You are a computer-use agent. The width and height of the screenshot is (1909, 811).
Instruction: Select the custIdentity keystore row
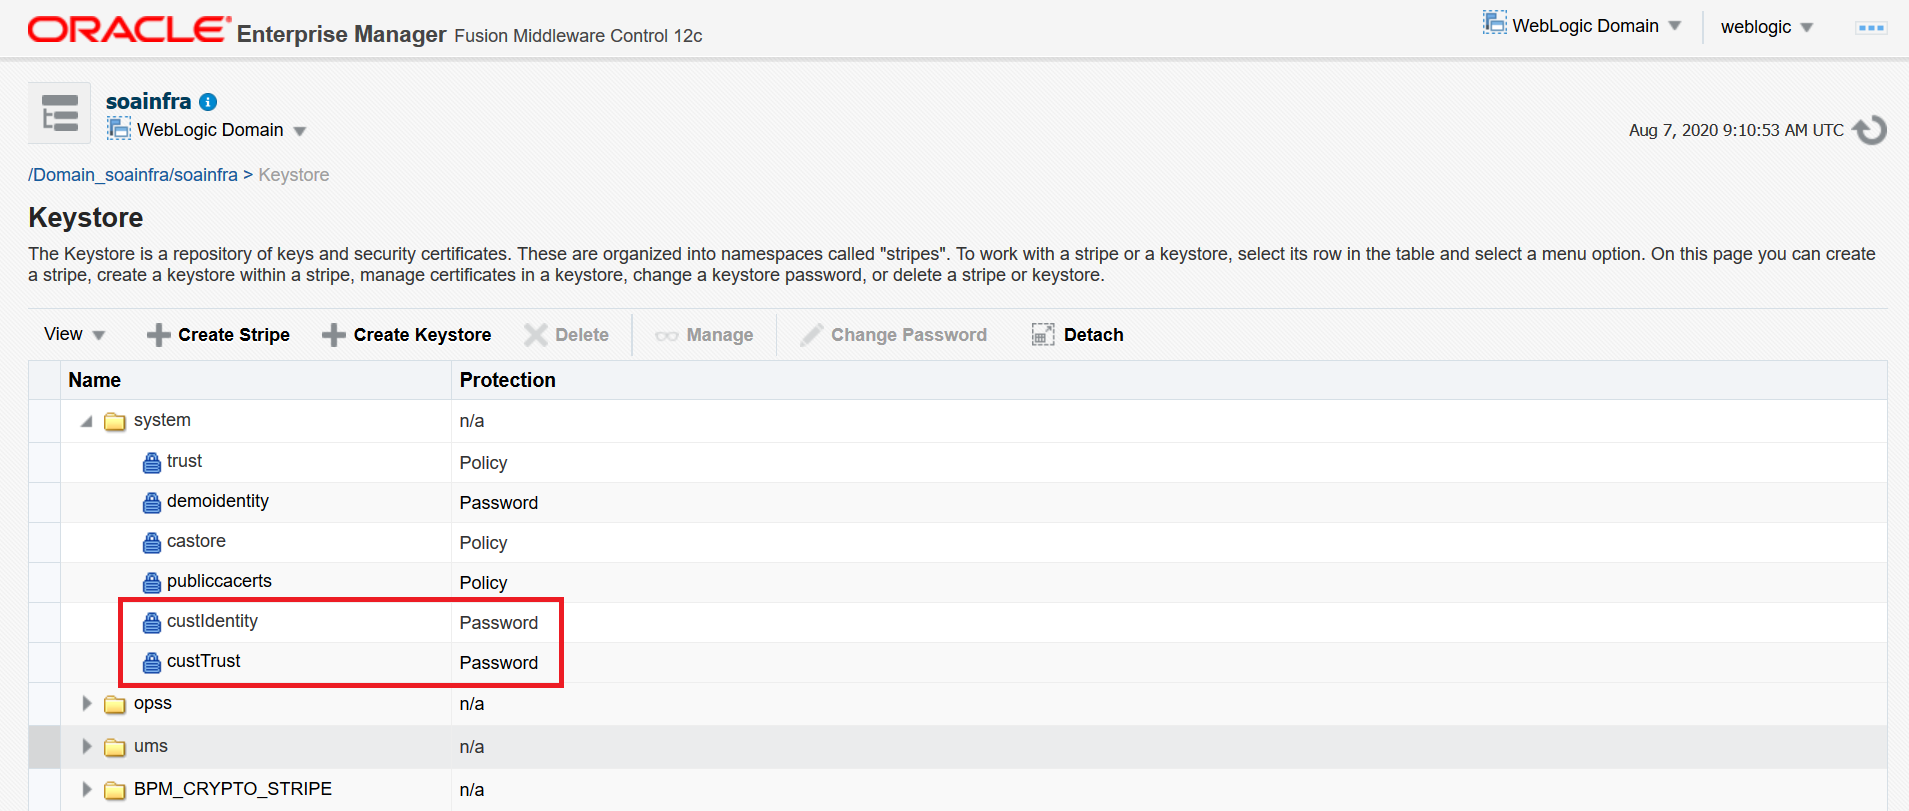[x=958, y=622]
